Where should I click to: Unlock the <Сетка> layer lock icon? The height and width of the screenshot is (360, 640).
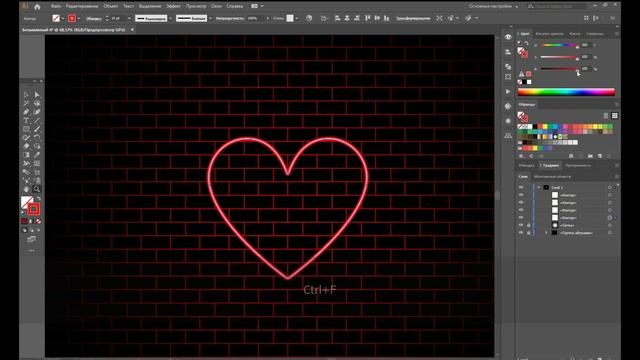point(529,225)
